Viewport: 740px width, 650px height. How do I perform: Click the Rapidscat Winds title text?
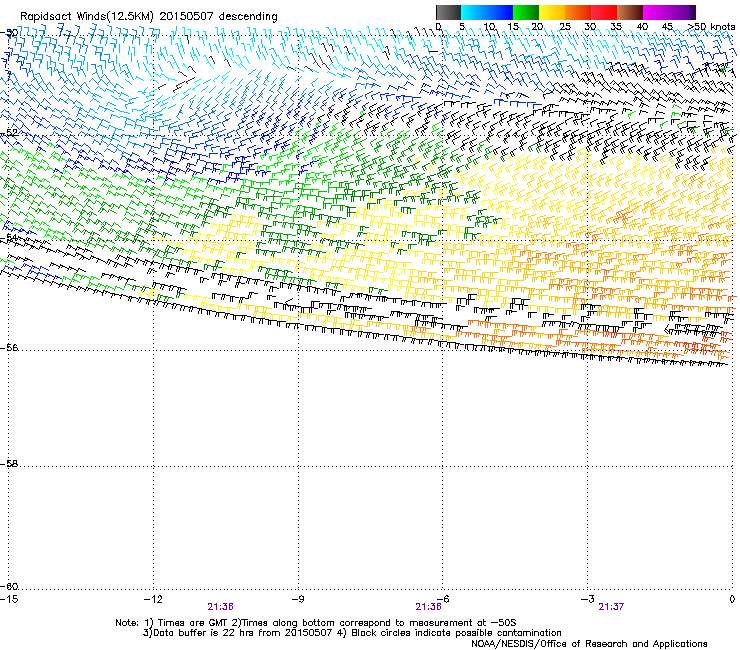[148, 16]
